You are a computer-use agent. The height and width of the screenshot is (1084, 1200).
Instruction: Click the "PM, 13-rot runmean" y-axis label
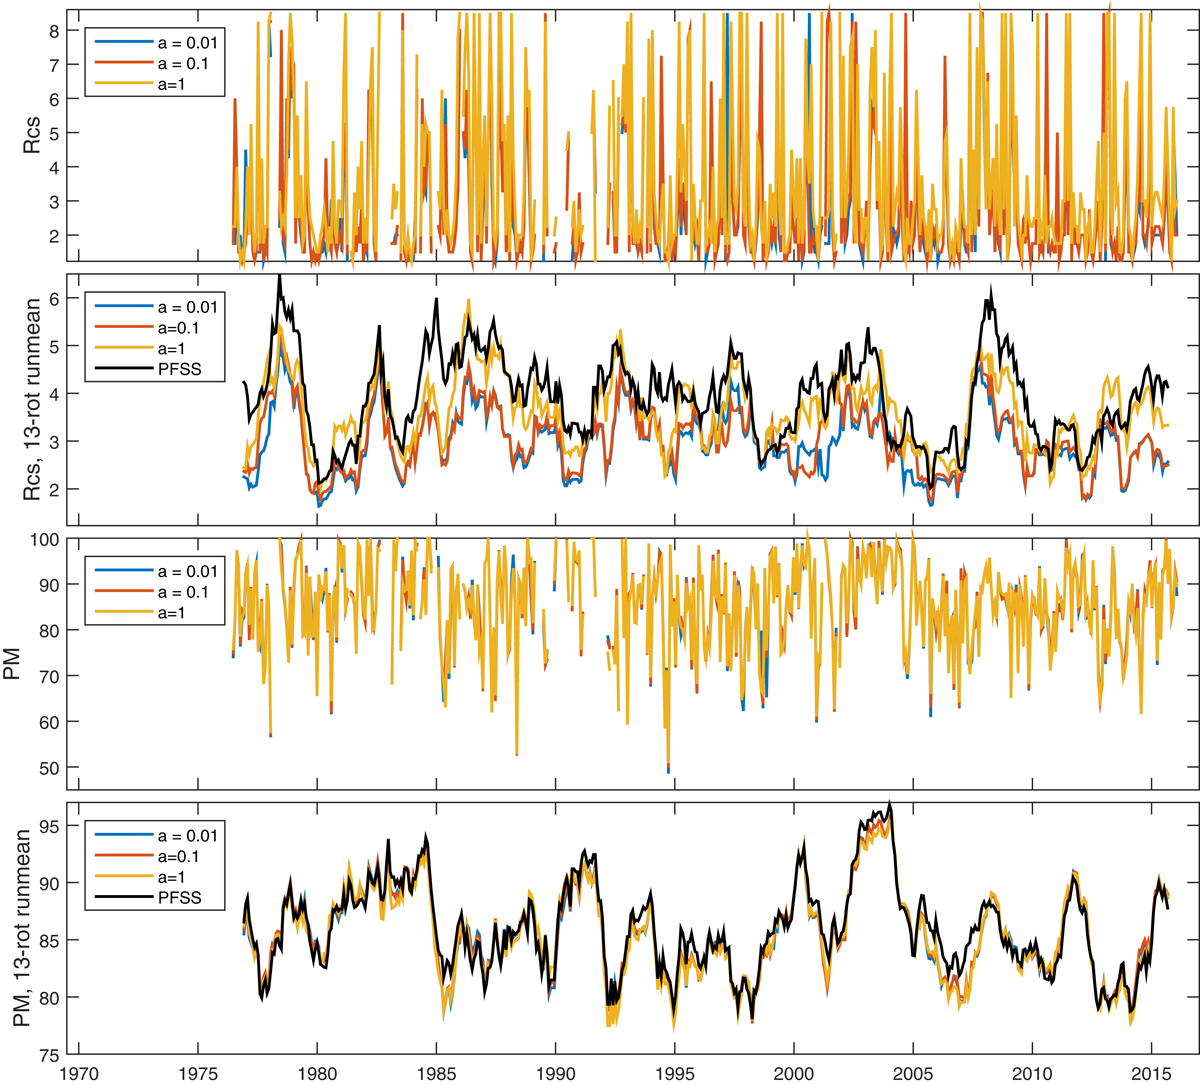(x=21, y=932)
